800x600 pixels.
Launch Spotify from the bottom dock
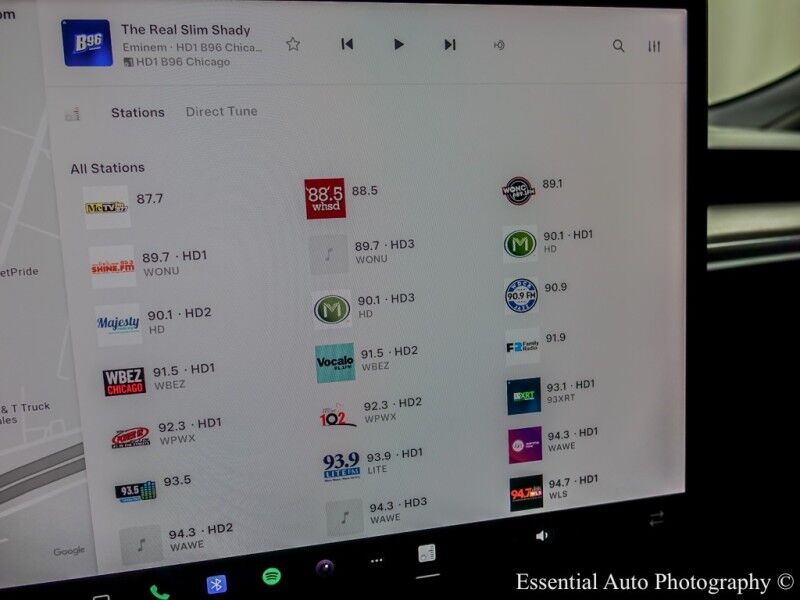pyautogui.click(x=271, y=576)
